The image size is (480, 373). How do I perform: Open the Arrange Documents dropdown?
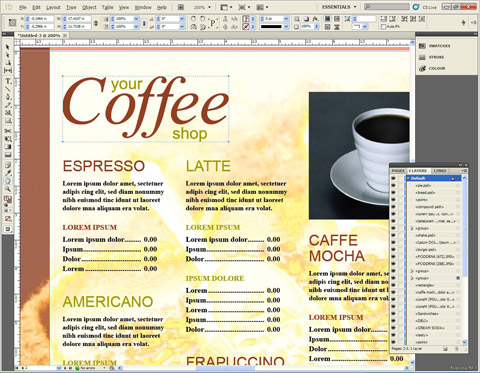pyautogui.click(x=263, y=7)
